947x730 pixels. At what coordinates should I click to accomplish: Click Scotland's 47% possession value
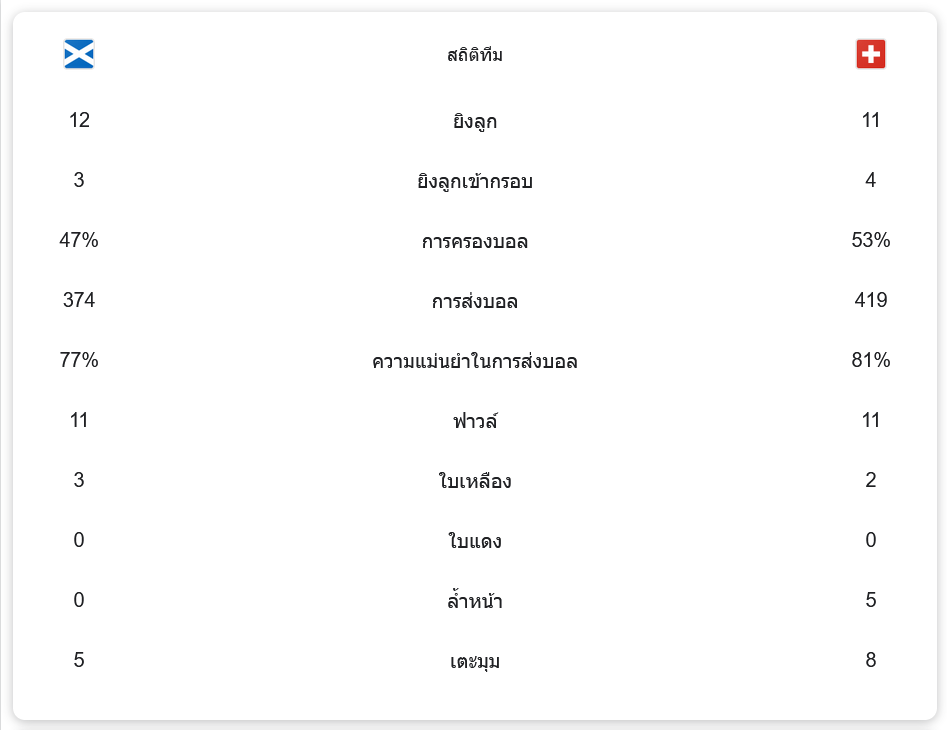(x=79, y=240)
